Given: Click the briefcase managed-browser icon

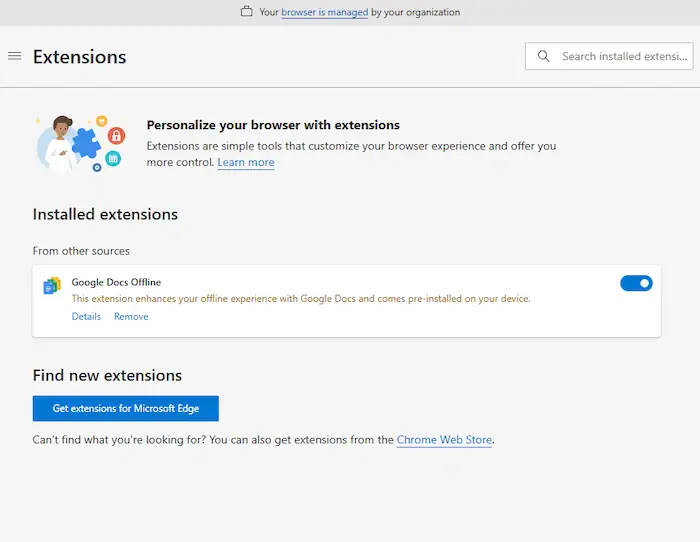Looking at the screenshot, I should [x=247, y=12].
